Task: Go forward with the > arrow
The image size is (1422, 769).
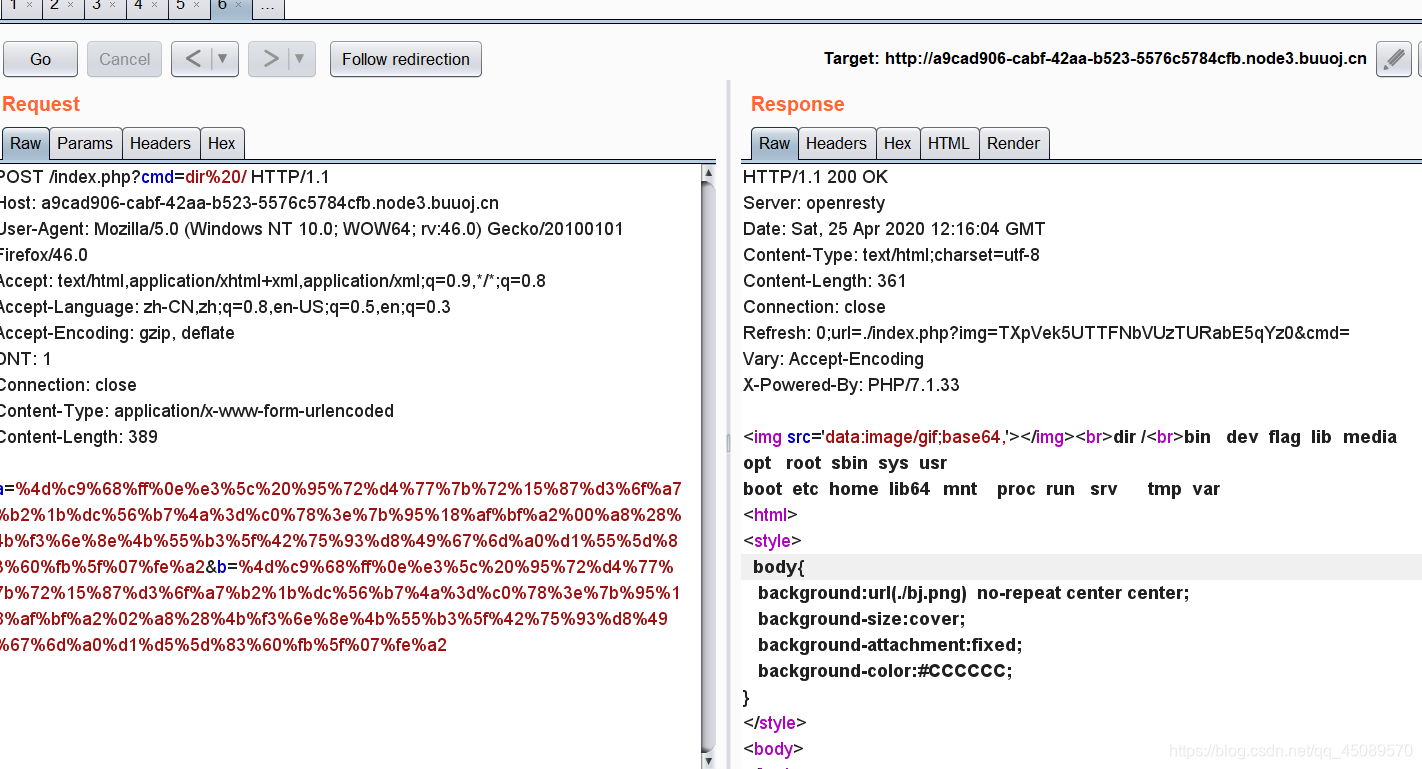Action: [270, 59]
